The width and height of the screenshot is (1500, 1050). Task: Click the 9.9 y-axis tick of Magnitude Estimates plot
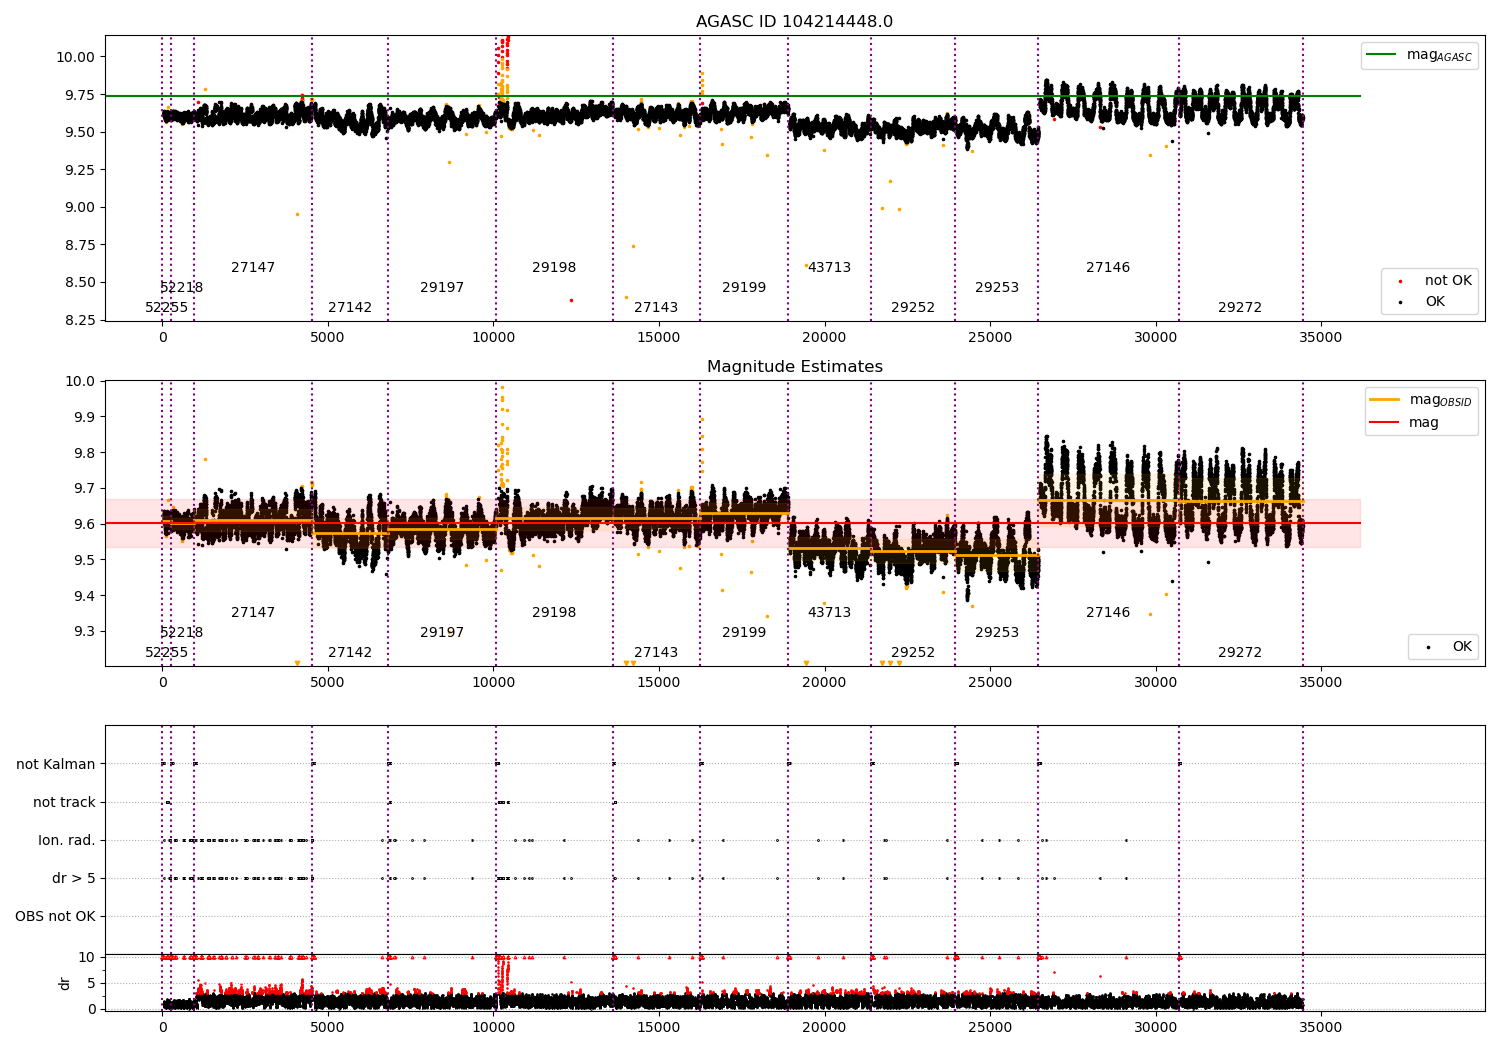coord(84,417)
